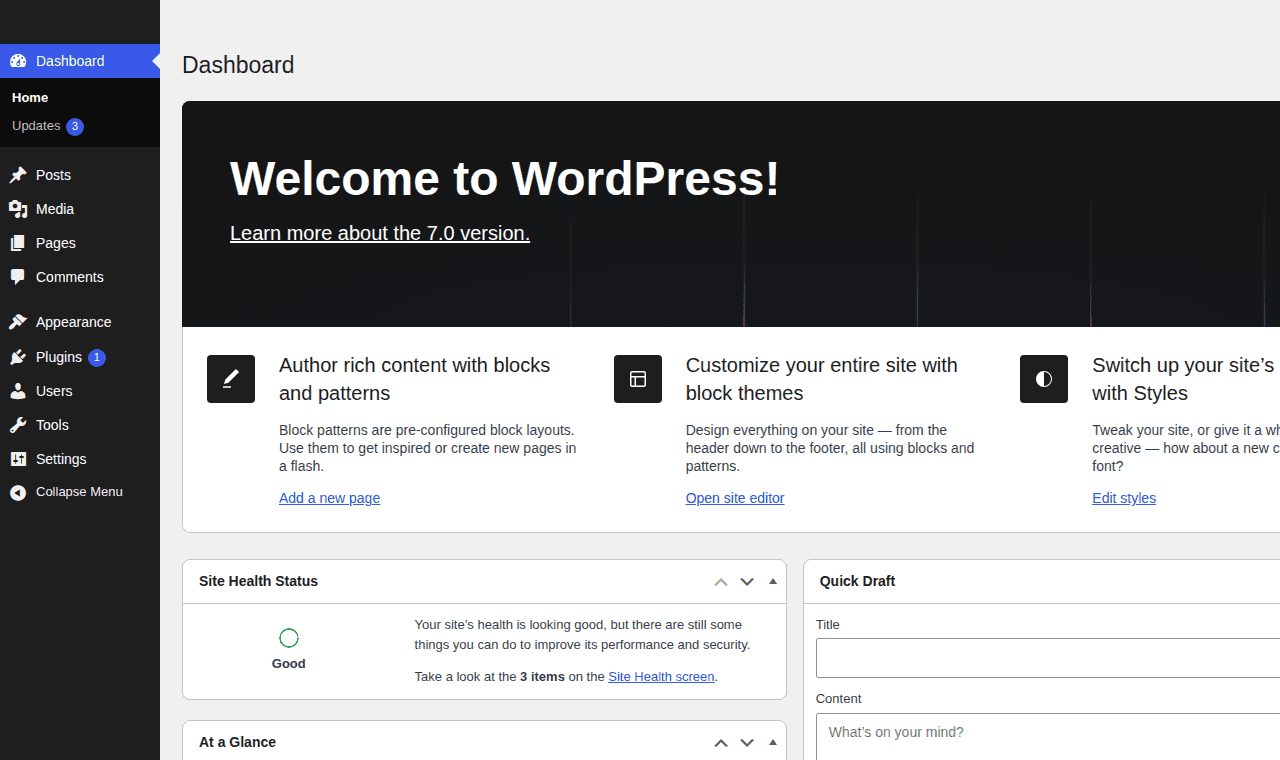Toggle collapse of Site Health Status panel

tap(773, 581)
